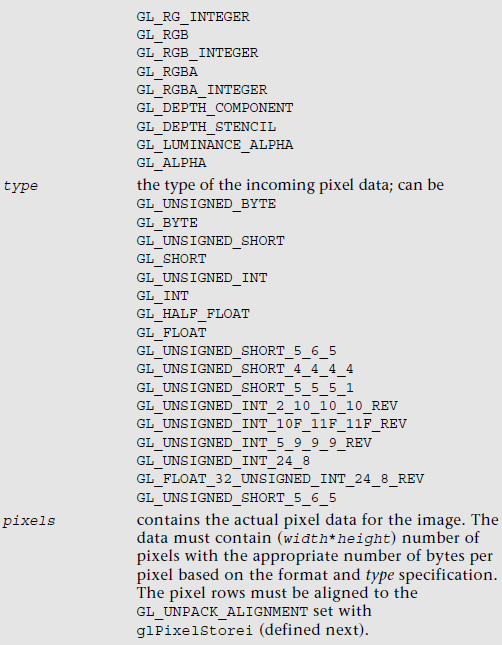Click the GL_RG_INTEGER format constant
502x645 pixels.
(x=193, y=17)
